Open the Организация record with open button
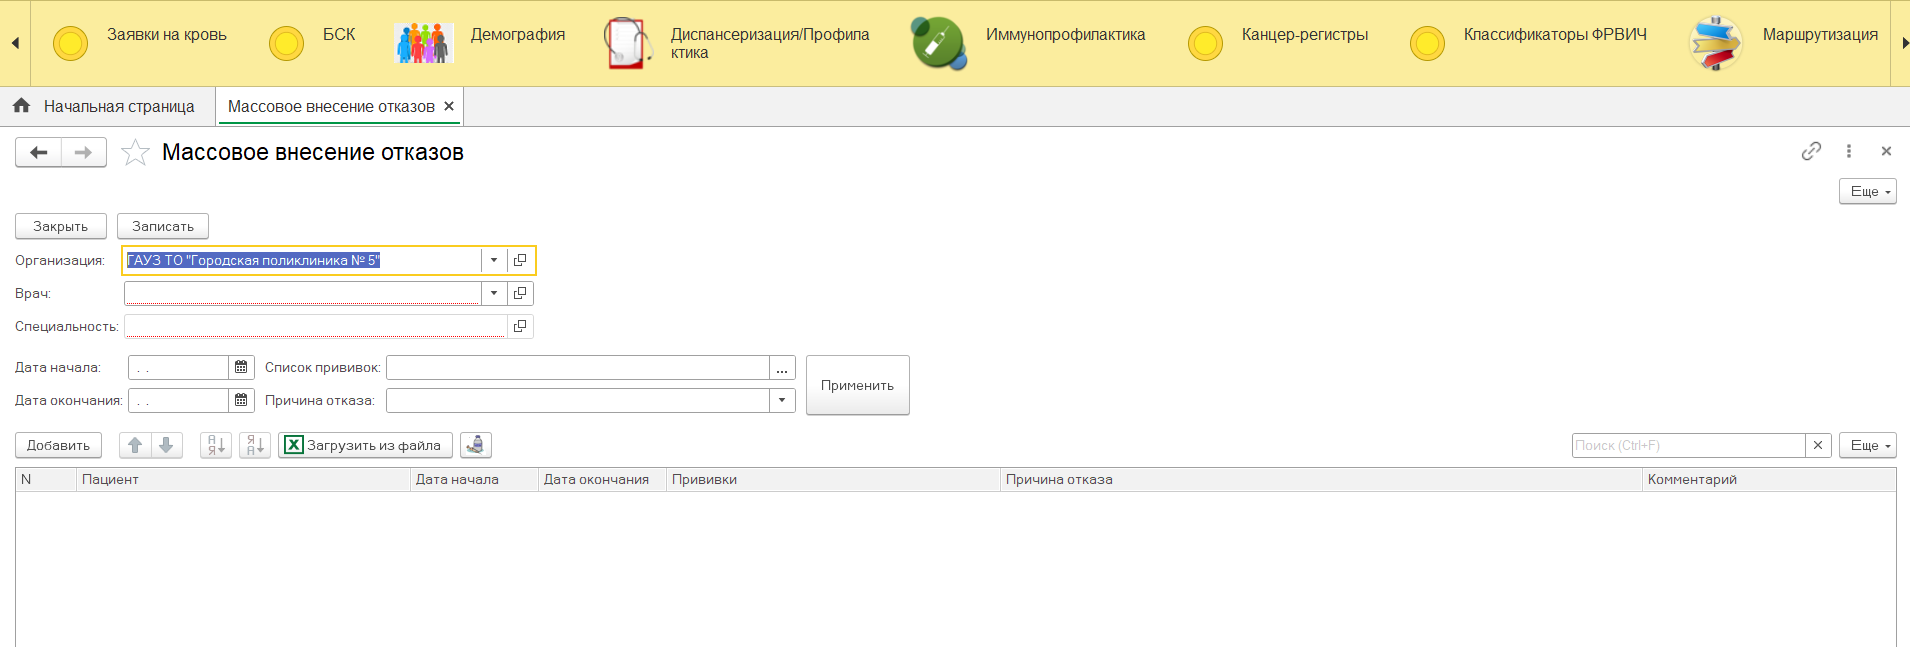Image resolution: width=1910 pixels, height=647 pixels. 520,260
